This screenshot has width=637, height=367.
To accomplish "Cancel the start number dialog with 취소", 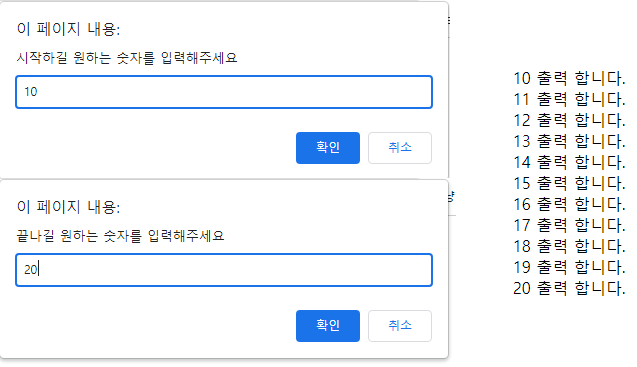I will click(400, 148).
